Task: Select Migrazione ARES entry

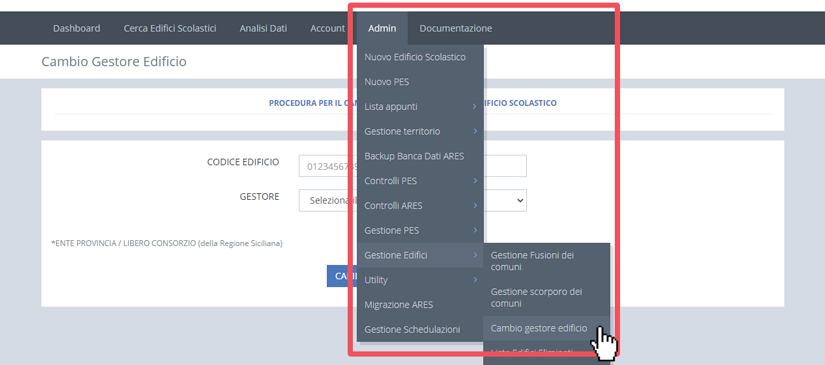Action: tap(419, 305)
